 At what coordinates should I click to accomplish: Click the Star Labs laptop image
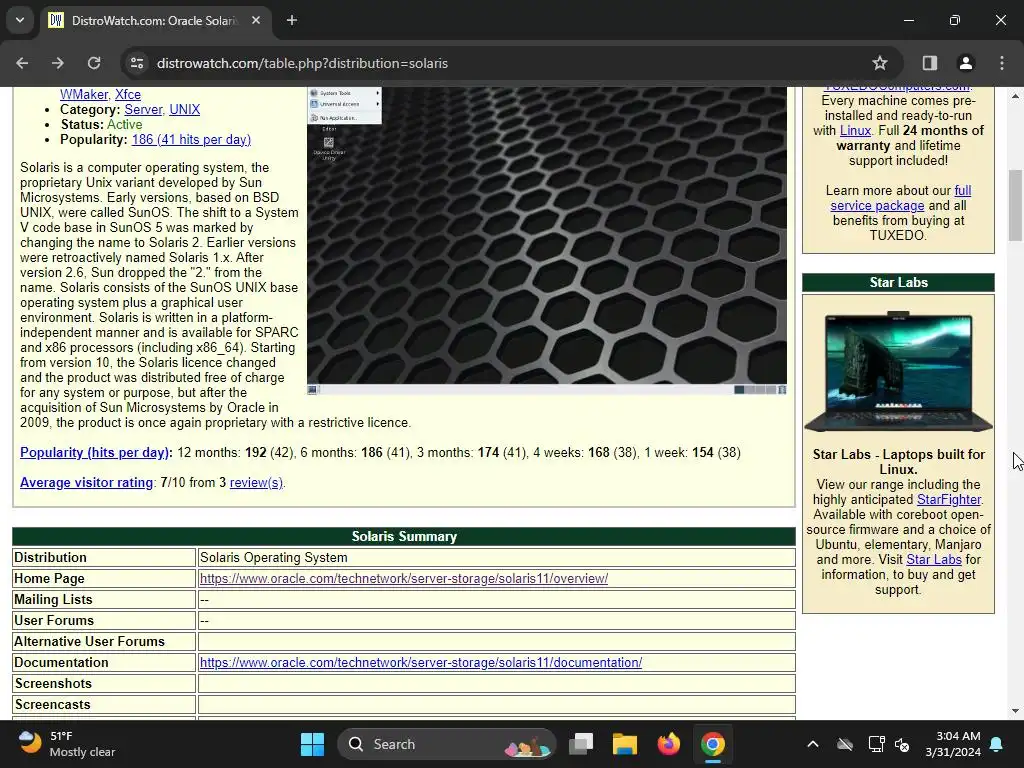pyautogui.click(x=899, y=372)
